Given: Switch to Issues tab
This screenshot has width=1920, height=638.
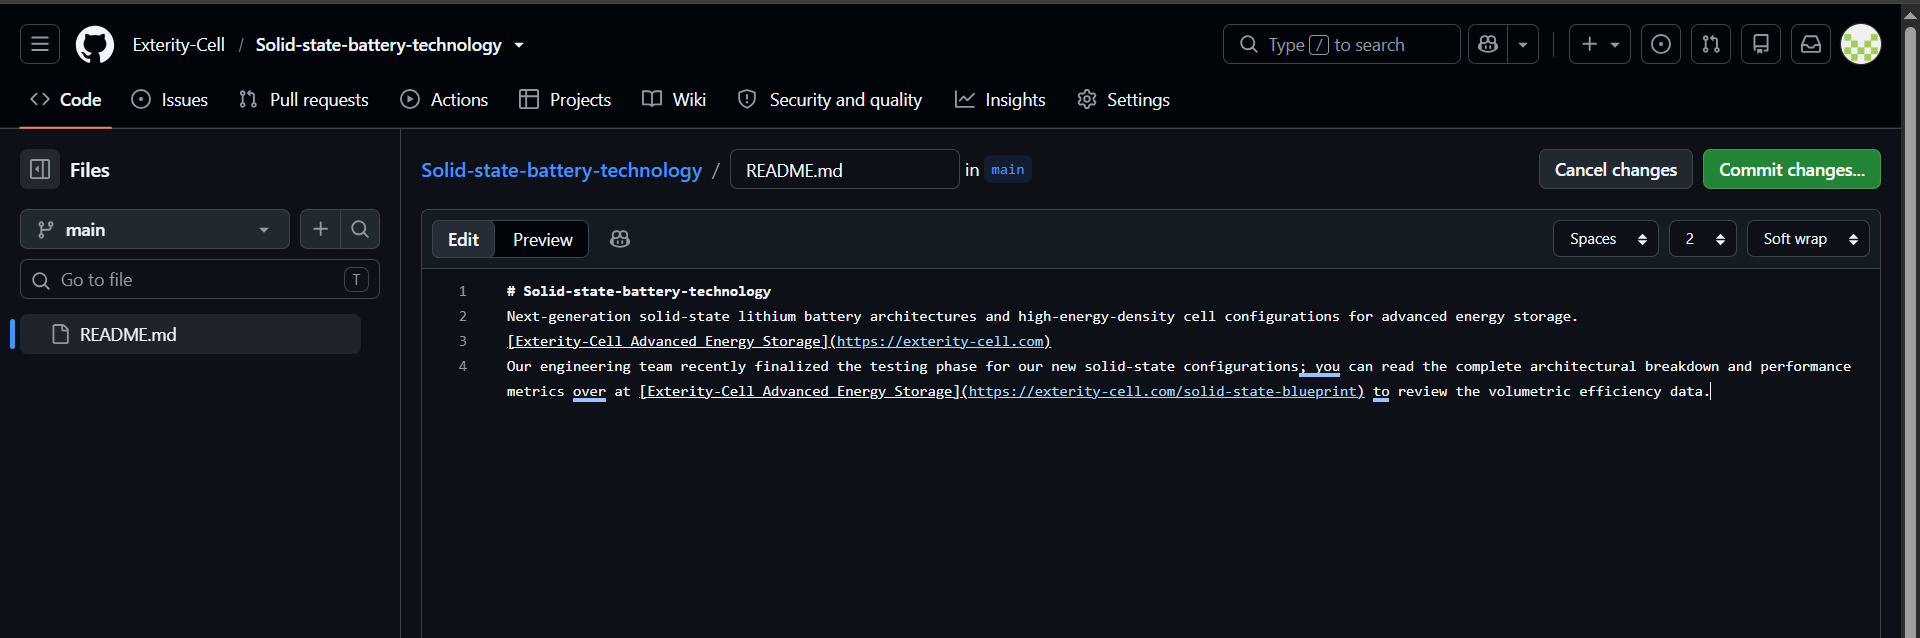Looking at the screenshot, I should (x=170, y=100).
